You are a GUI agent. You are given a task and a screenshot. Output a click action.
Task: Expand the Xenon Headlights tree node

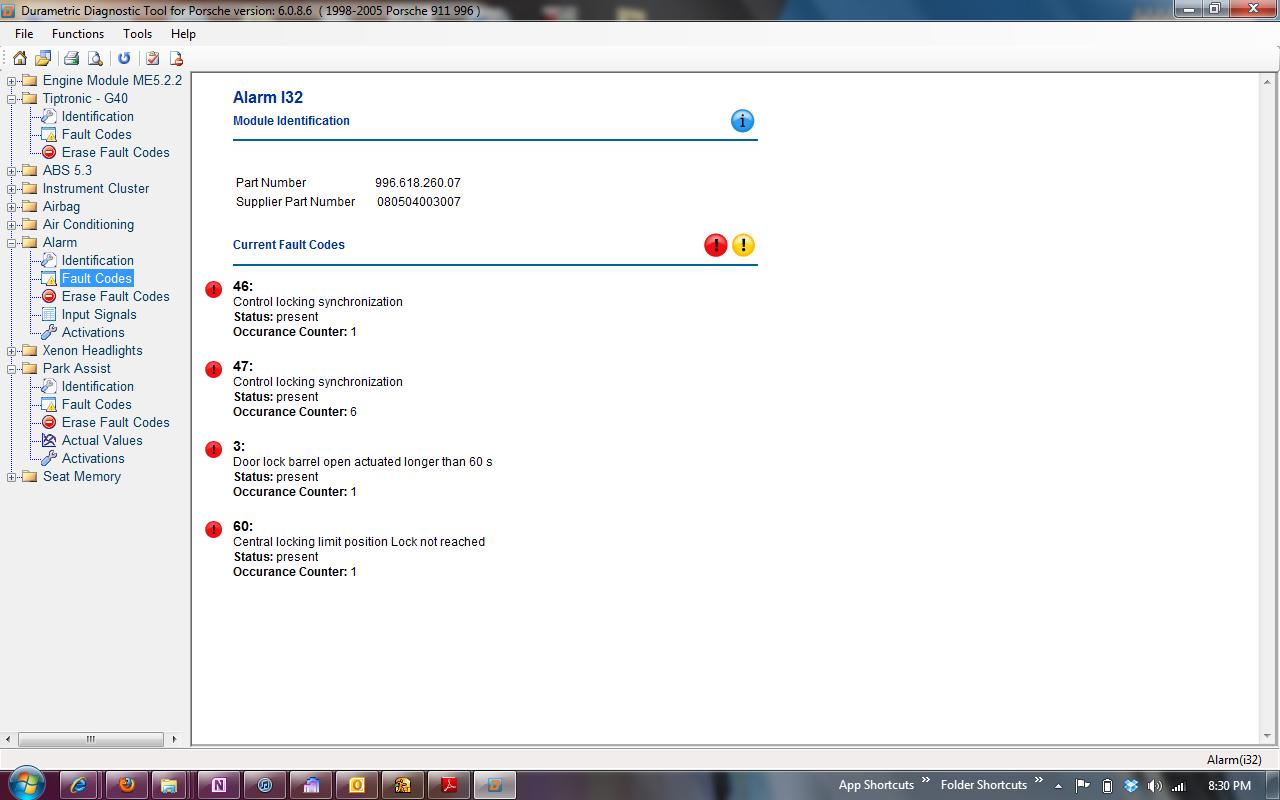(12, 351)
